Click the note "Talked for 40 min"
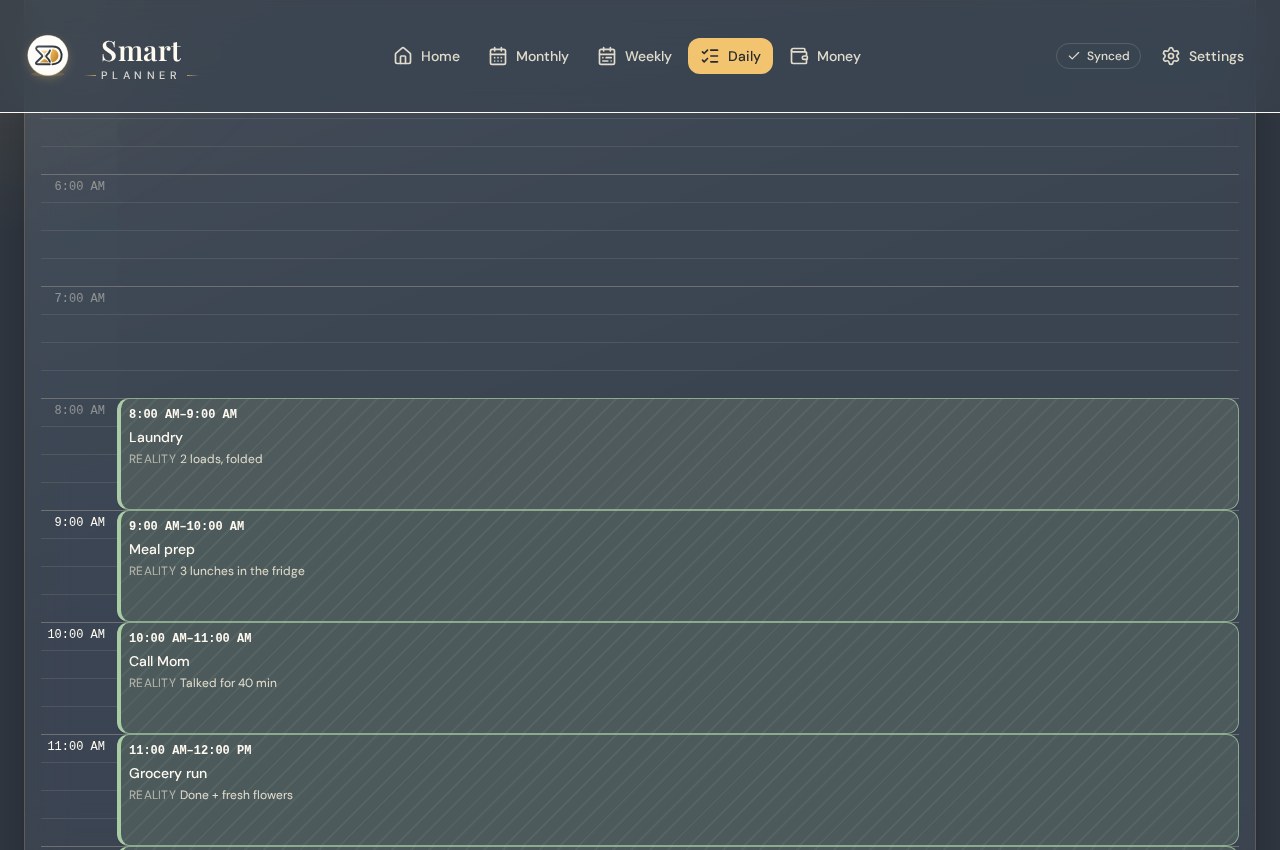Screen dimensions: 1280x850 click(228, 683)
